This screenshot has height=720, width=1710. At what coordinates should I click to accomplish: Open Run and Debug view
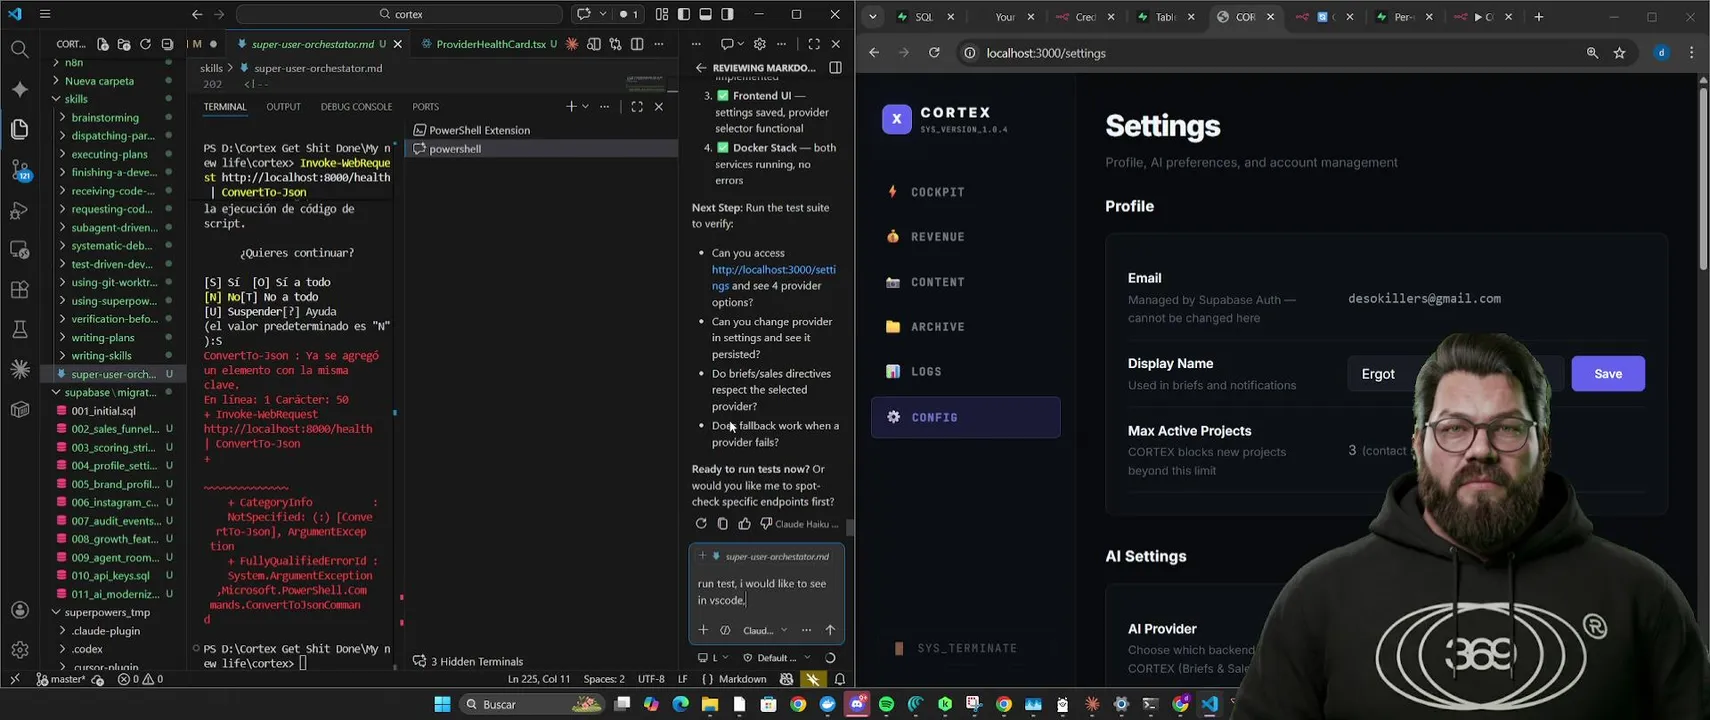[19, 210]
